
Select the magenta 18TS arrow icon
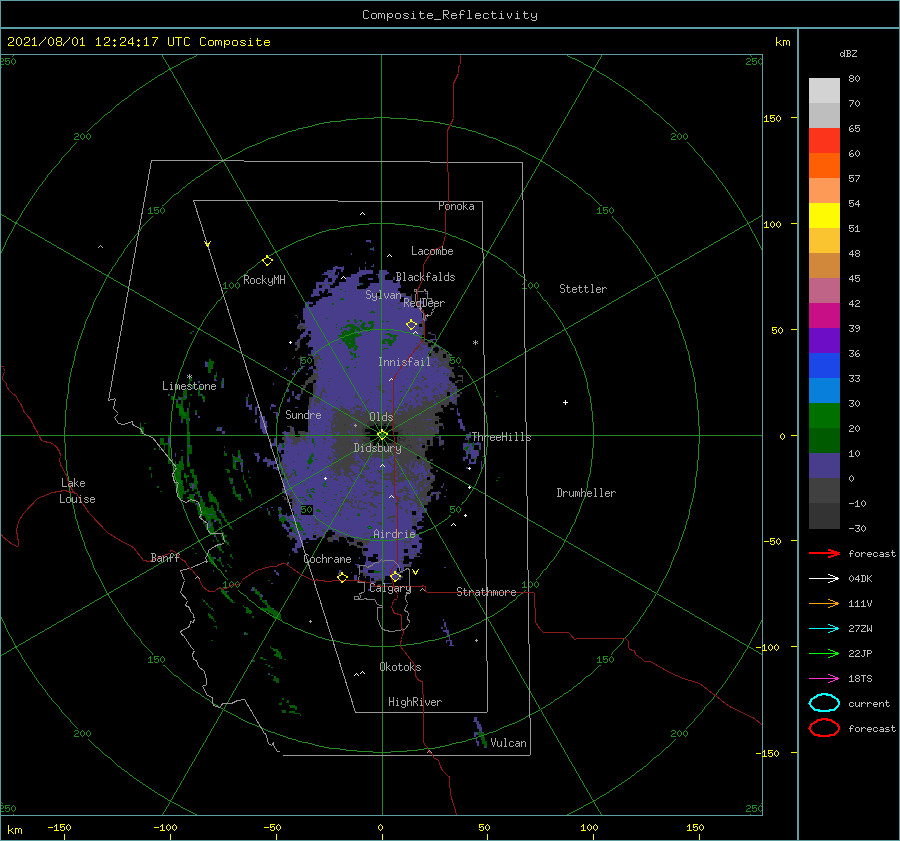click(x=824, y=679)
